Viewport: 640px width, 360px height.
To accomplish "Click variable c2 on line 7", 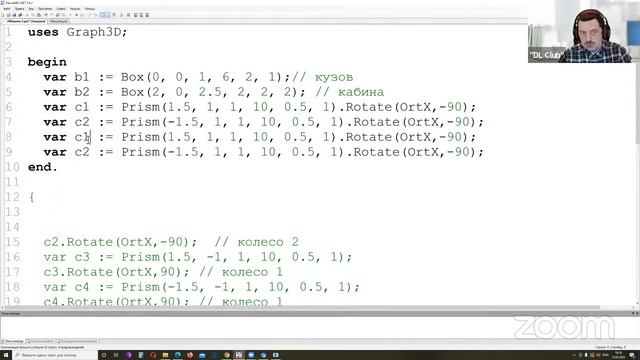I will click(x=82, y=122).
